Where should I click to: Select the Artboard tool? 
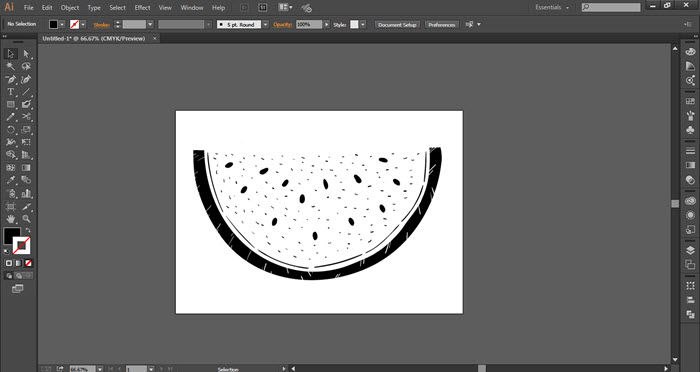pyautogui.click(x=10, y=206)
